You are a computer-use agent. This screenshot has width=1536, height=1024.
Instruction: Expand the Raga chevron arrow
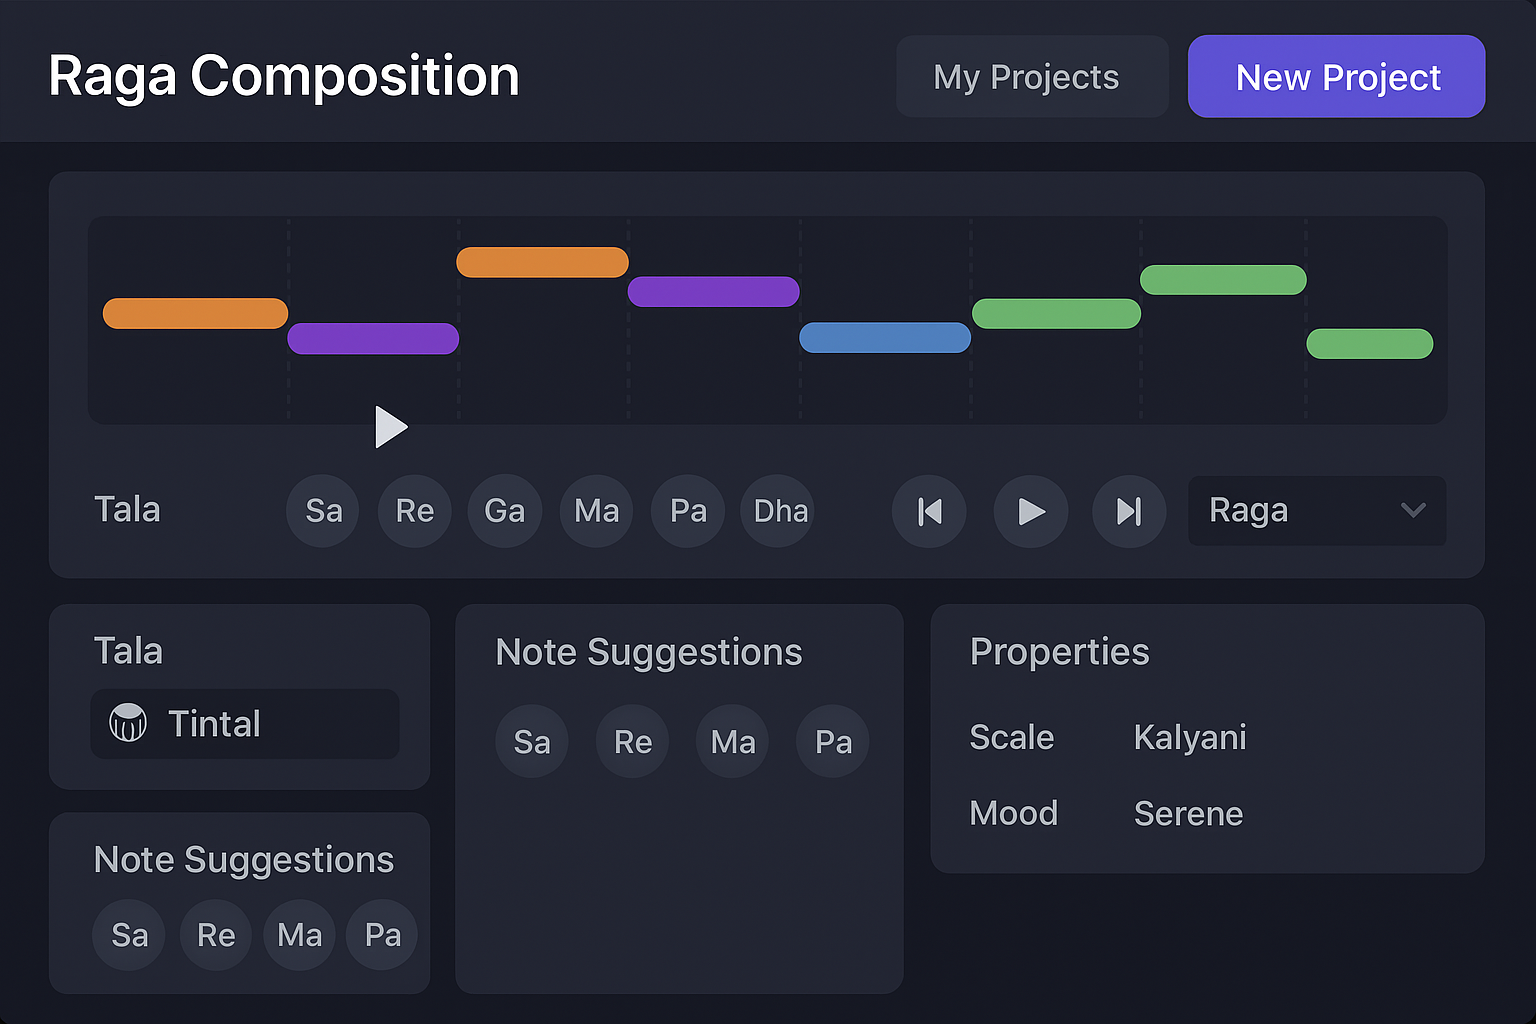click(x=1413, y=510)
